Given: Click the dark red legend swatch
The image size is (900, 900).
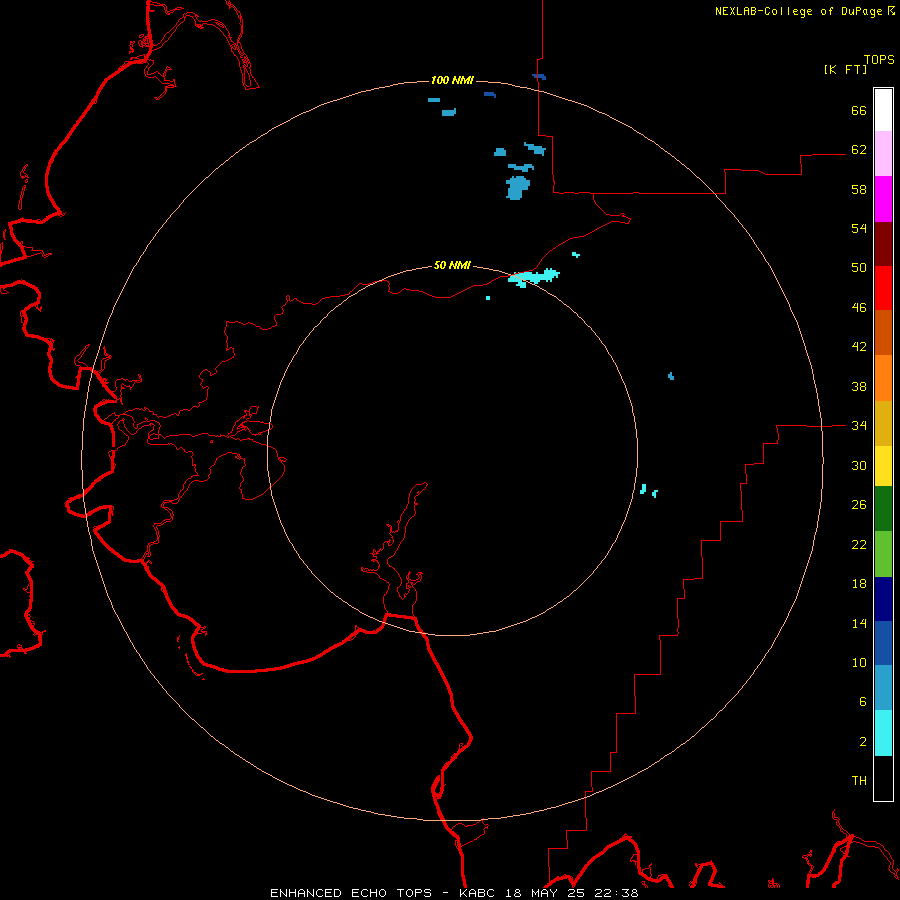Looking at the screenshot, I should click(883, 244).
